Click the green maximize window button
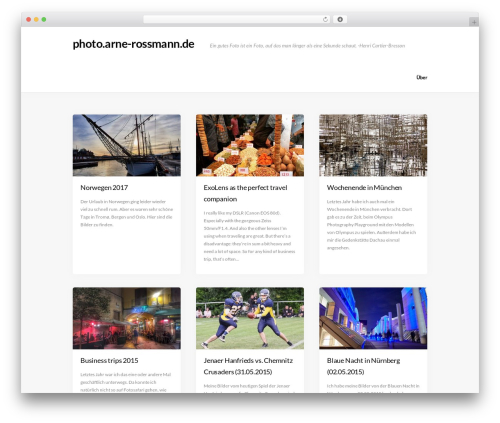 [44, 19]
